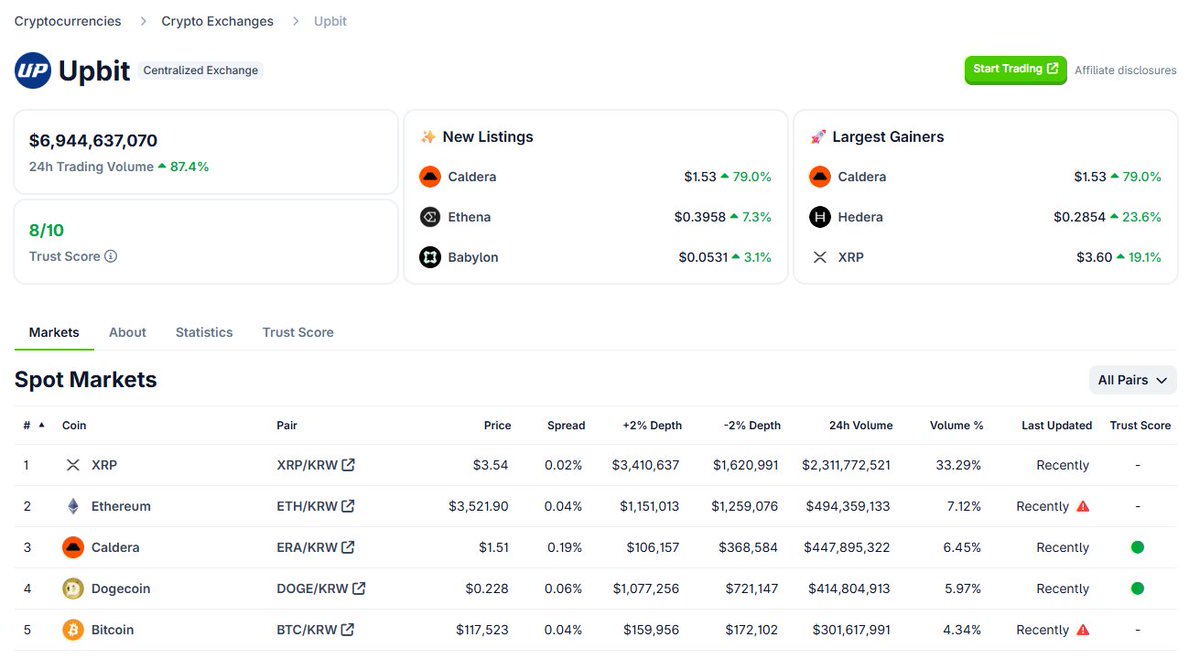Open the ETH/KRW pair link
Viewport: 1200px width, 659px height.
[315, 506]
